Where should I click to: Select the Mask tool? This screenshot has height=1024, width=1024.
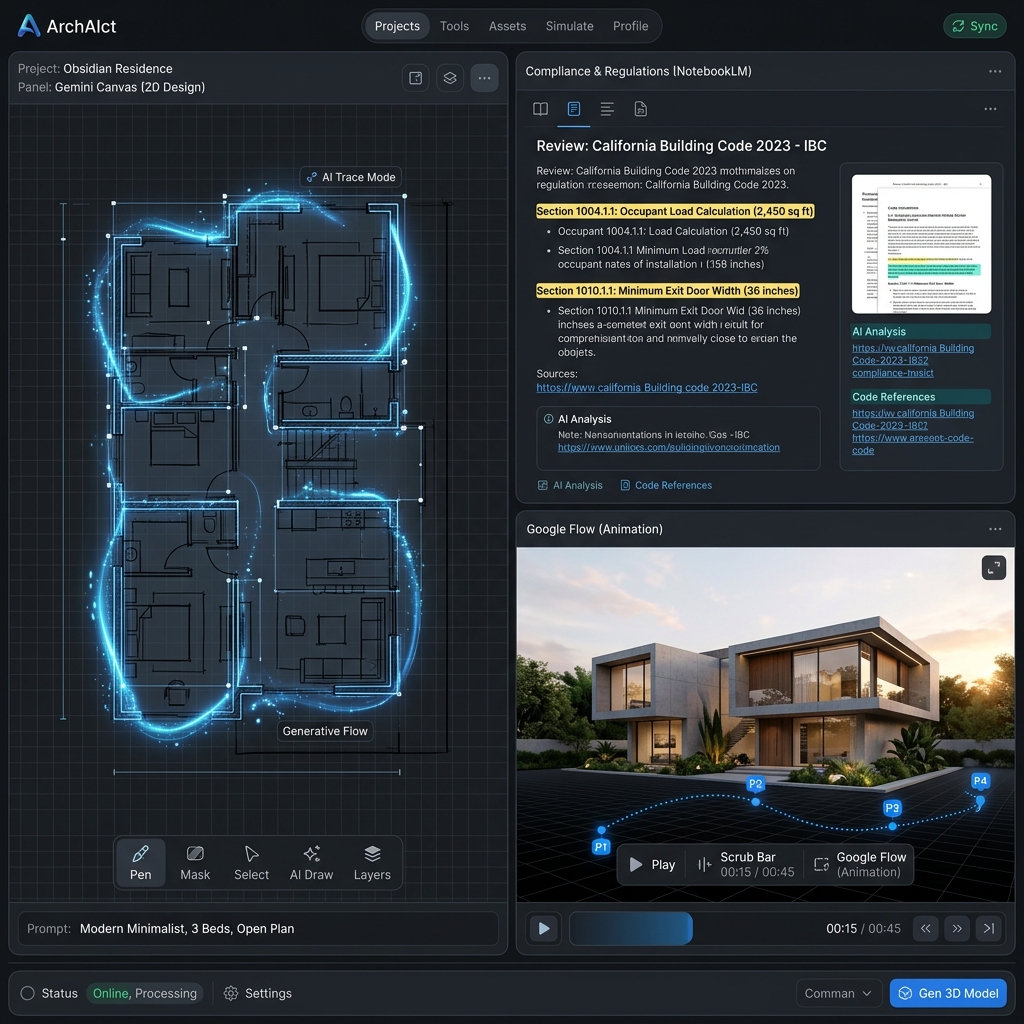195,863
